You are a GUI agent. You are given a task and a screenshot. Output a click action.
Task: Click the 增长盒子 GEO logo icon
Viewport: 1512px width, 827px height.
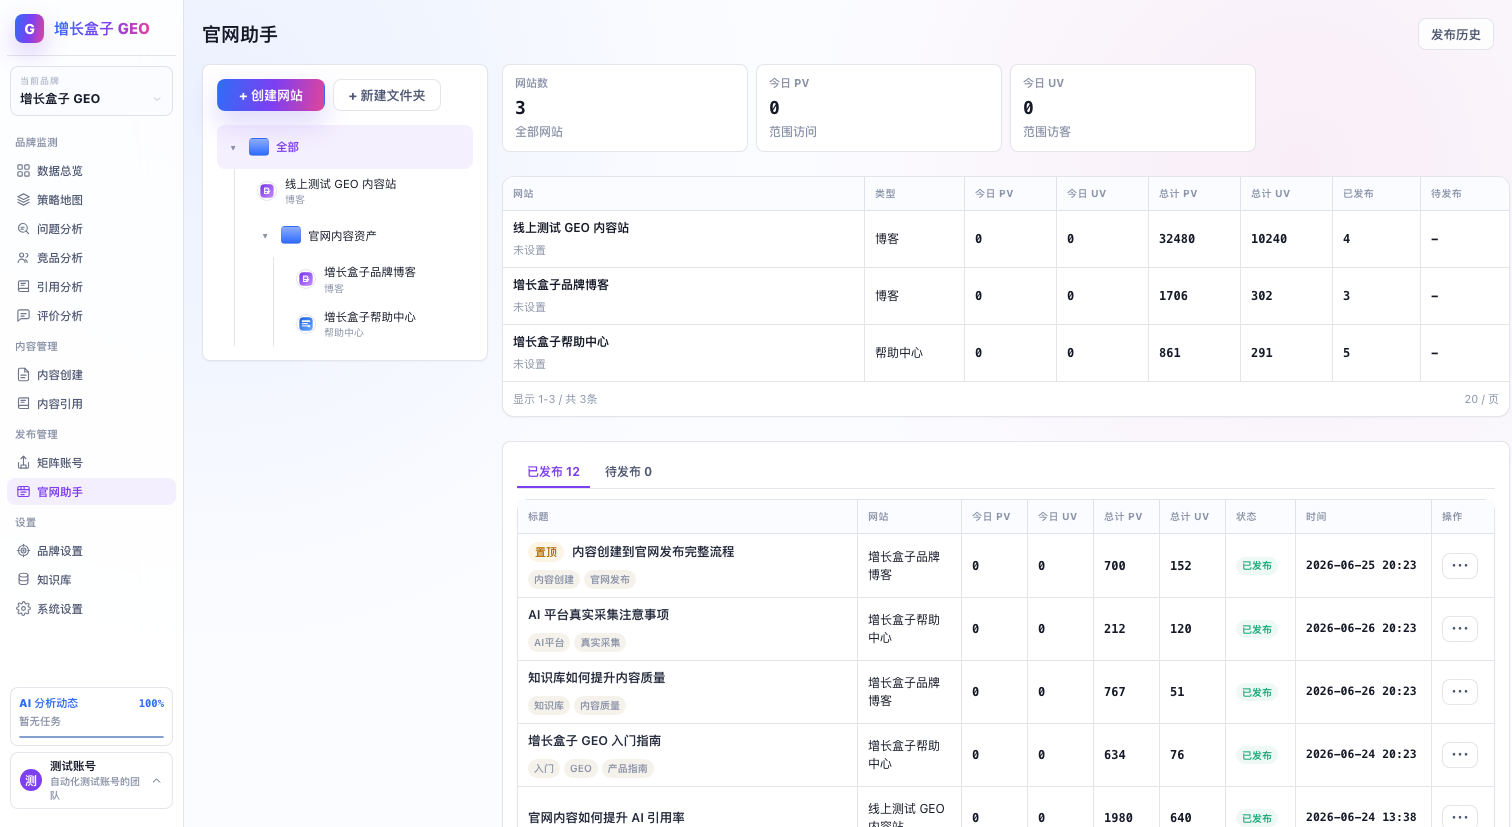(29, 29)
